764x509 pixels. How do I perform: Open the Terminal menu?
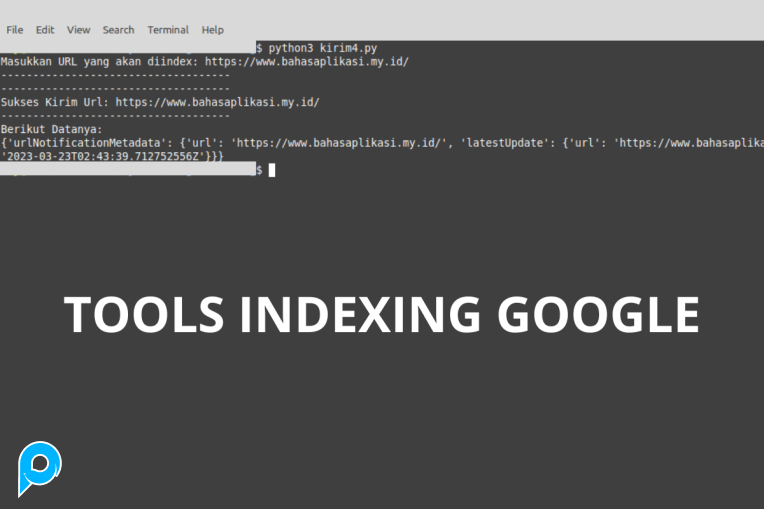(168, 30)
